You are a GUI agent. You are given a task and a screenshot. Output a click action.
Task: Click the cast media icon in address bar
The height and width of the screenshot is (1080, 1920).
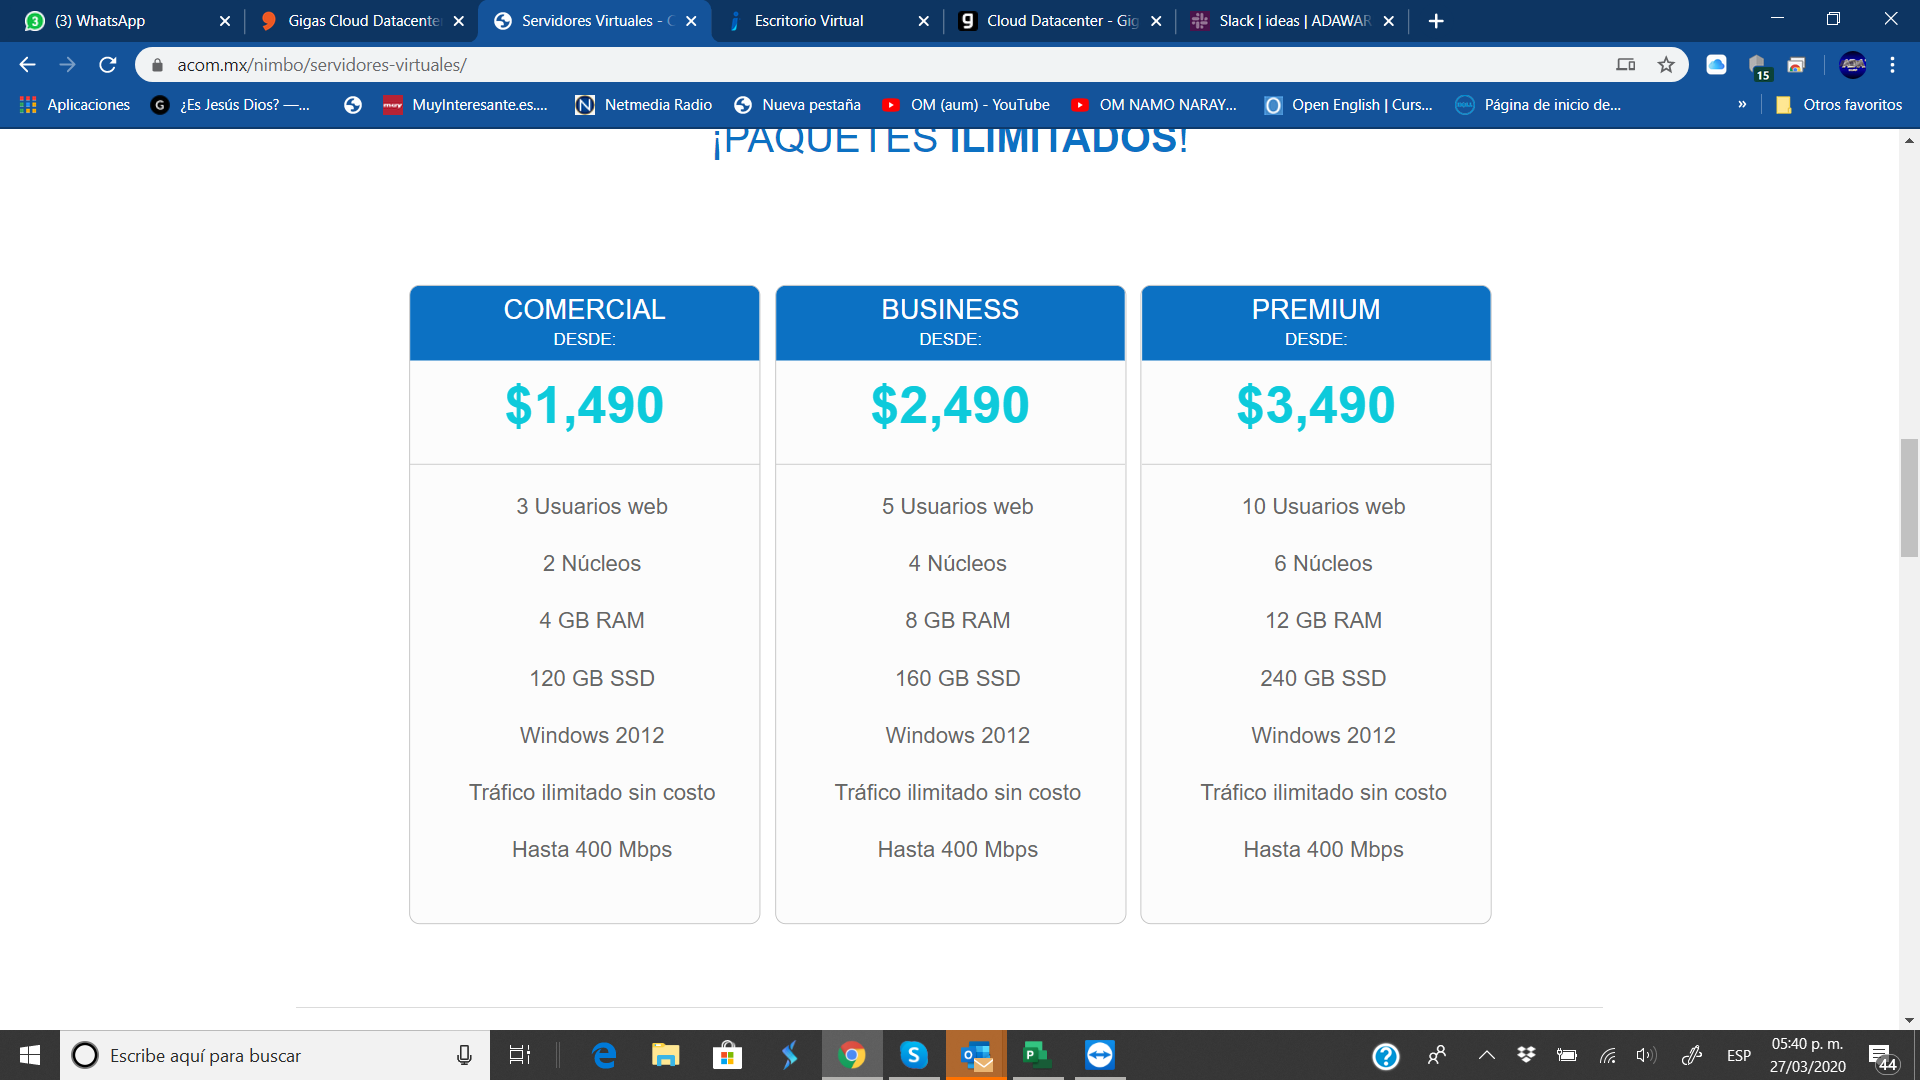(1626, 65)
